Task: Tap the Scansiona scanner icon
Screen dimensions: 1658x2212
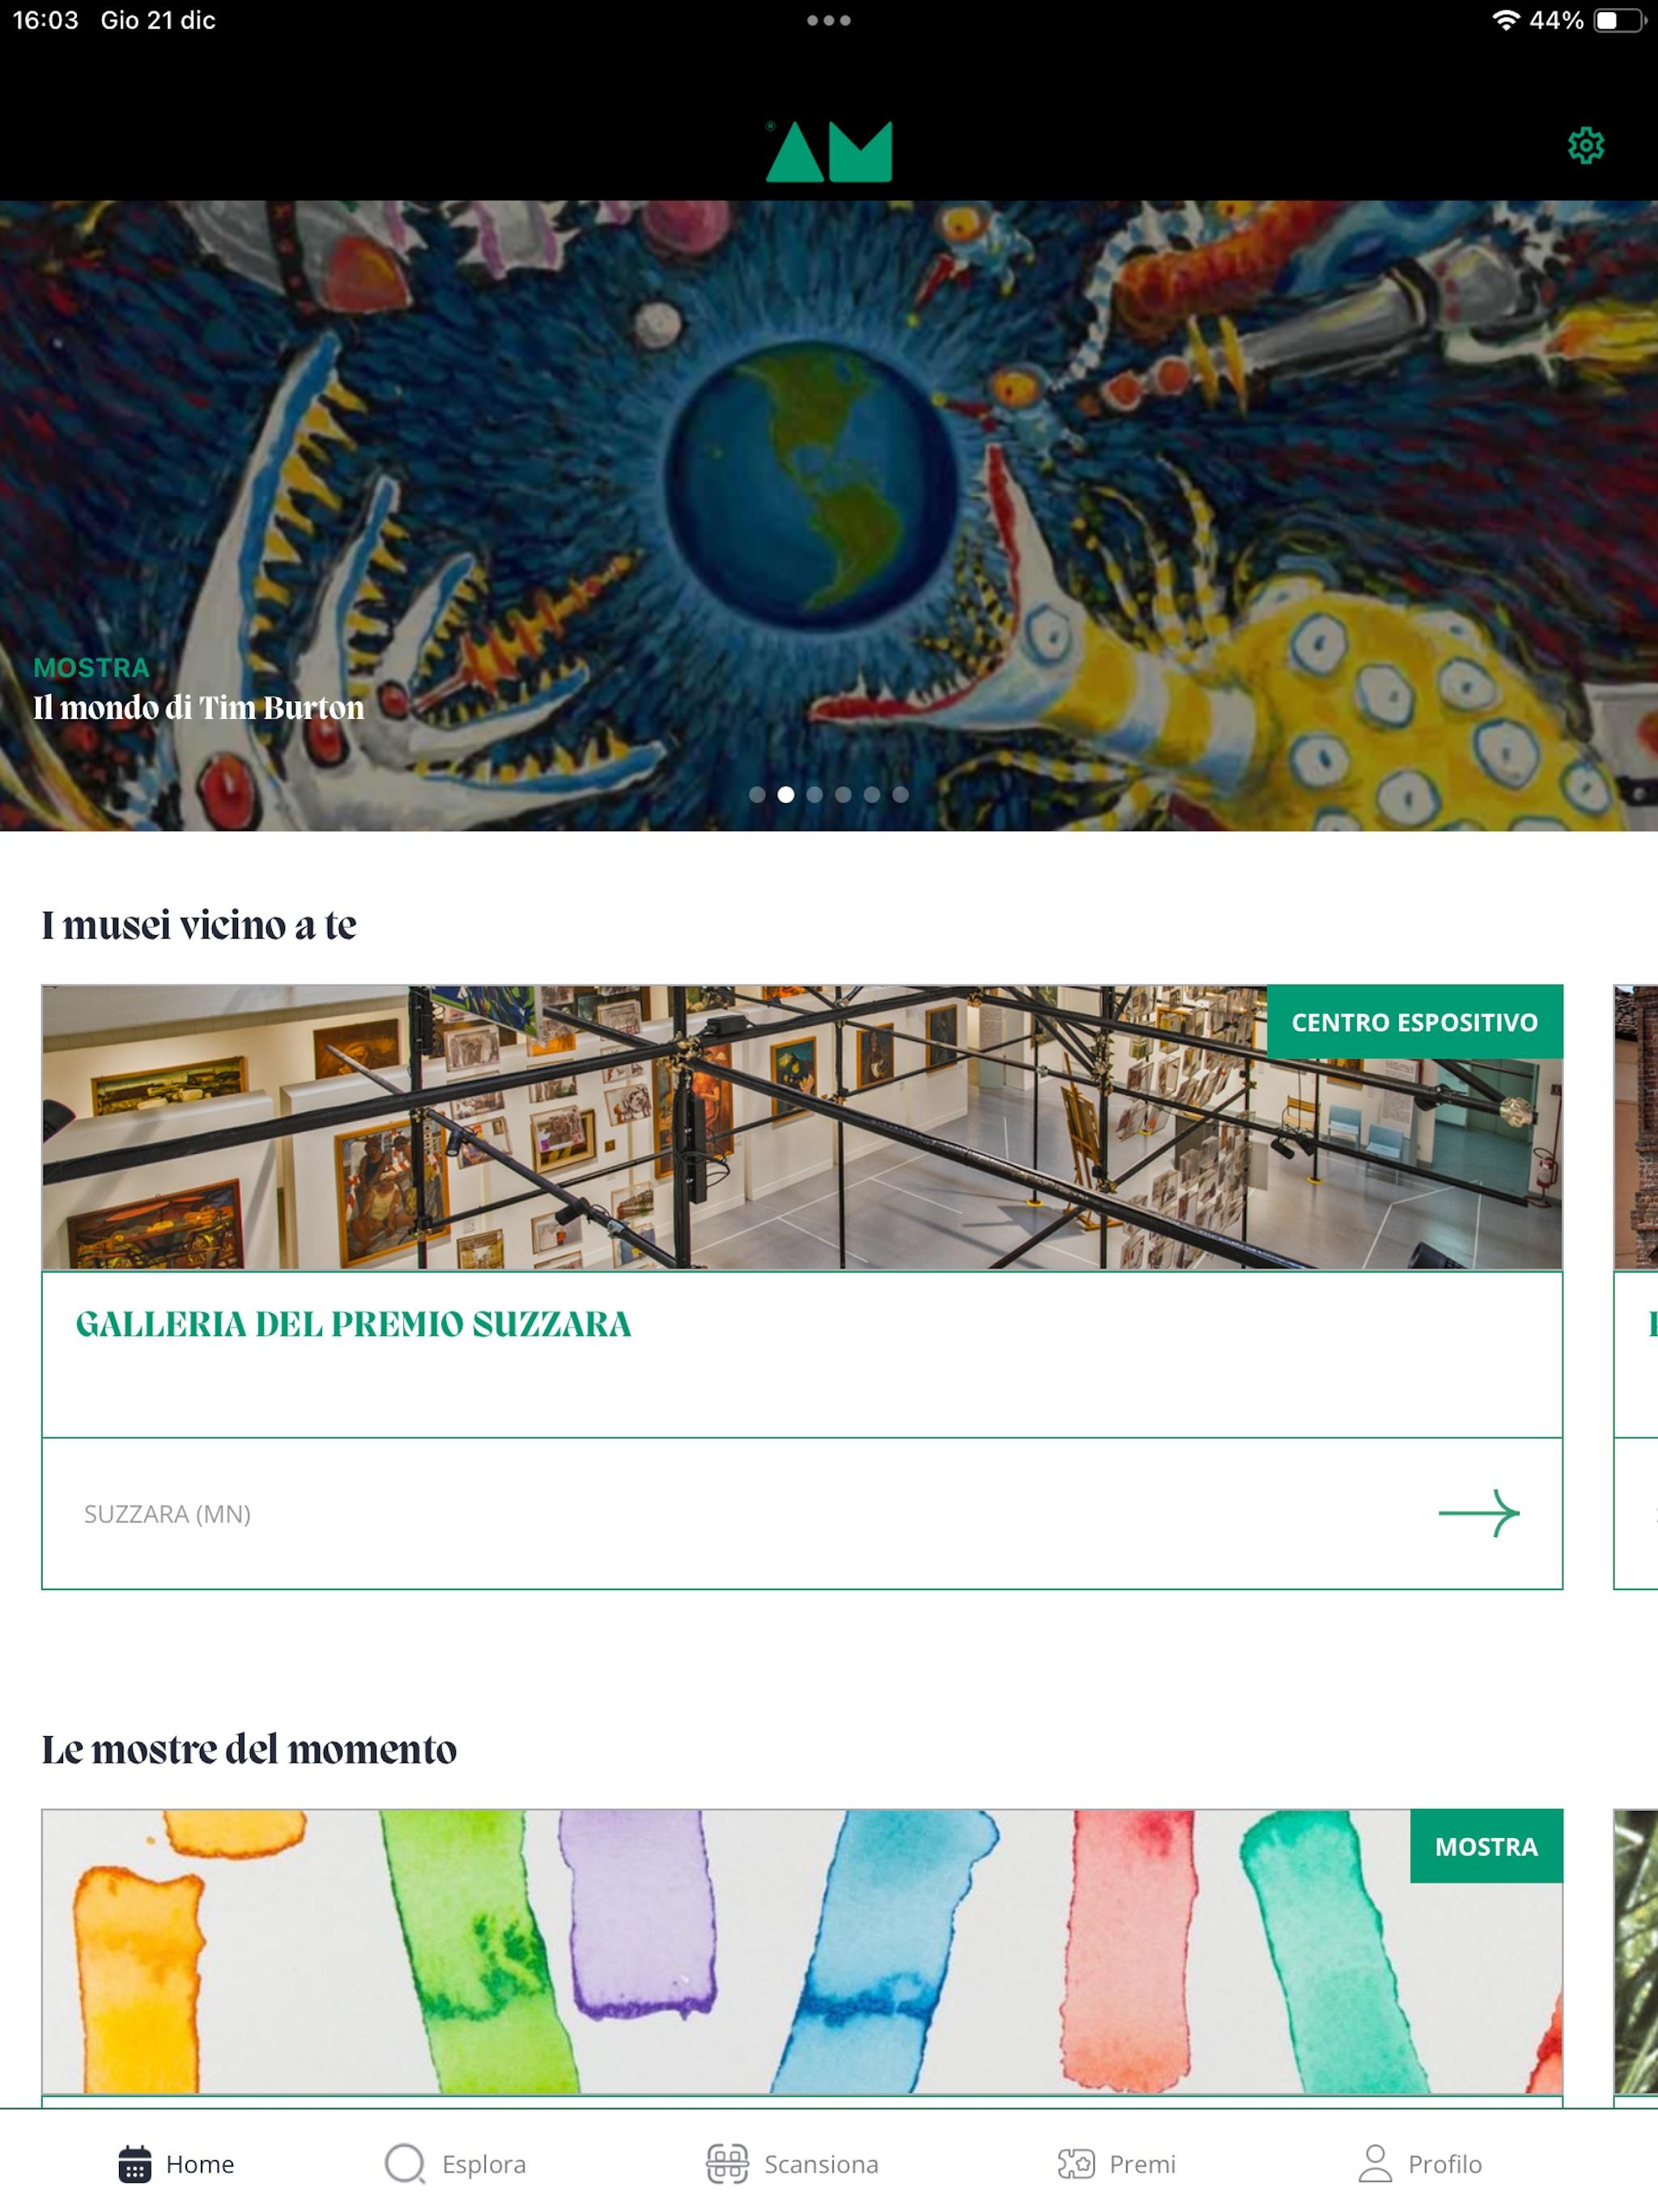Action: [x=727, y=2164]
